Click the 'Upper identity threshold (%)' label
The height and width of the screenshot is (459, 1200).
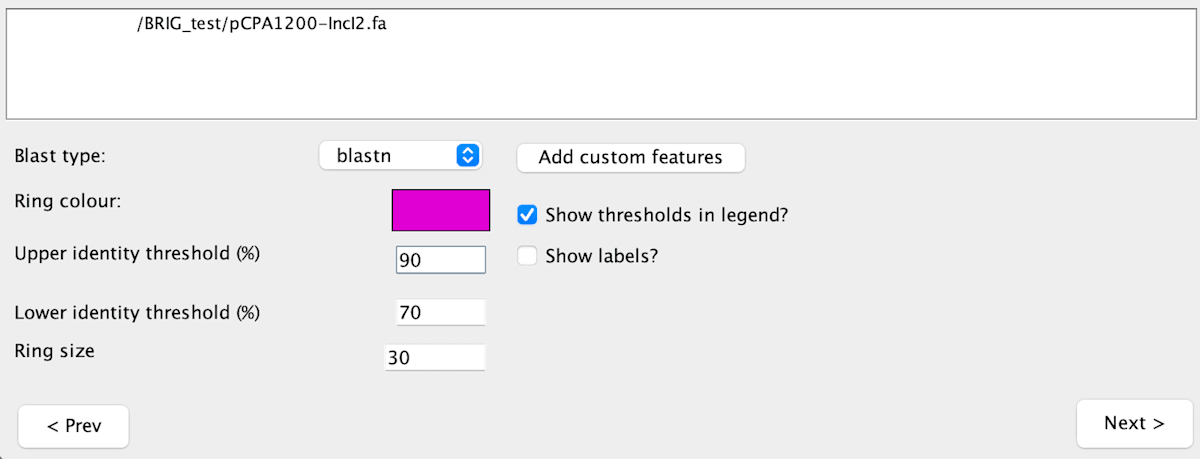point(137,253)
